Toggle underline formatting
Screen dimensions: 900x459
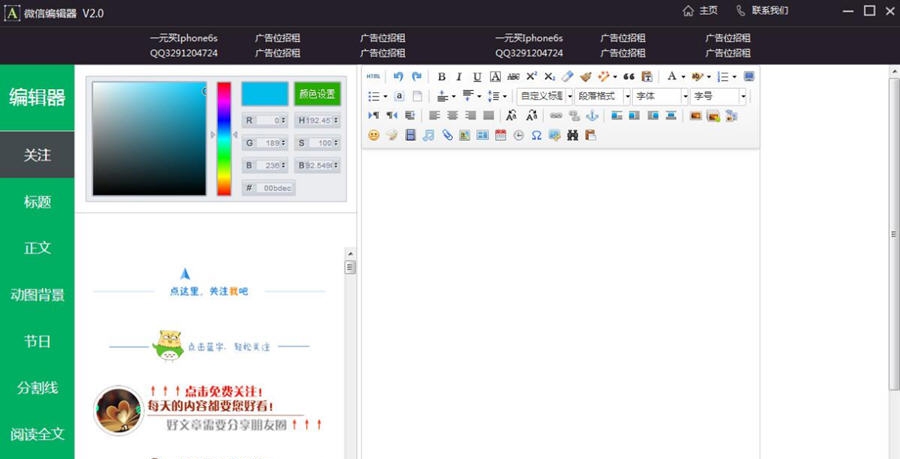(477, 76)
